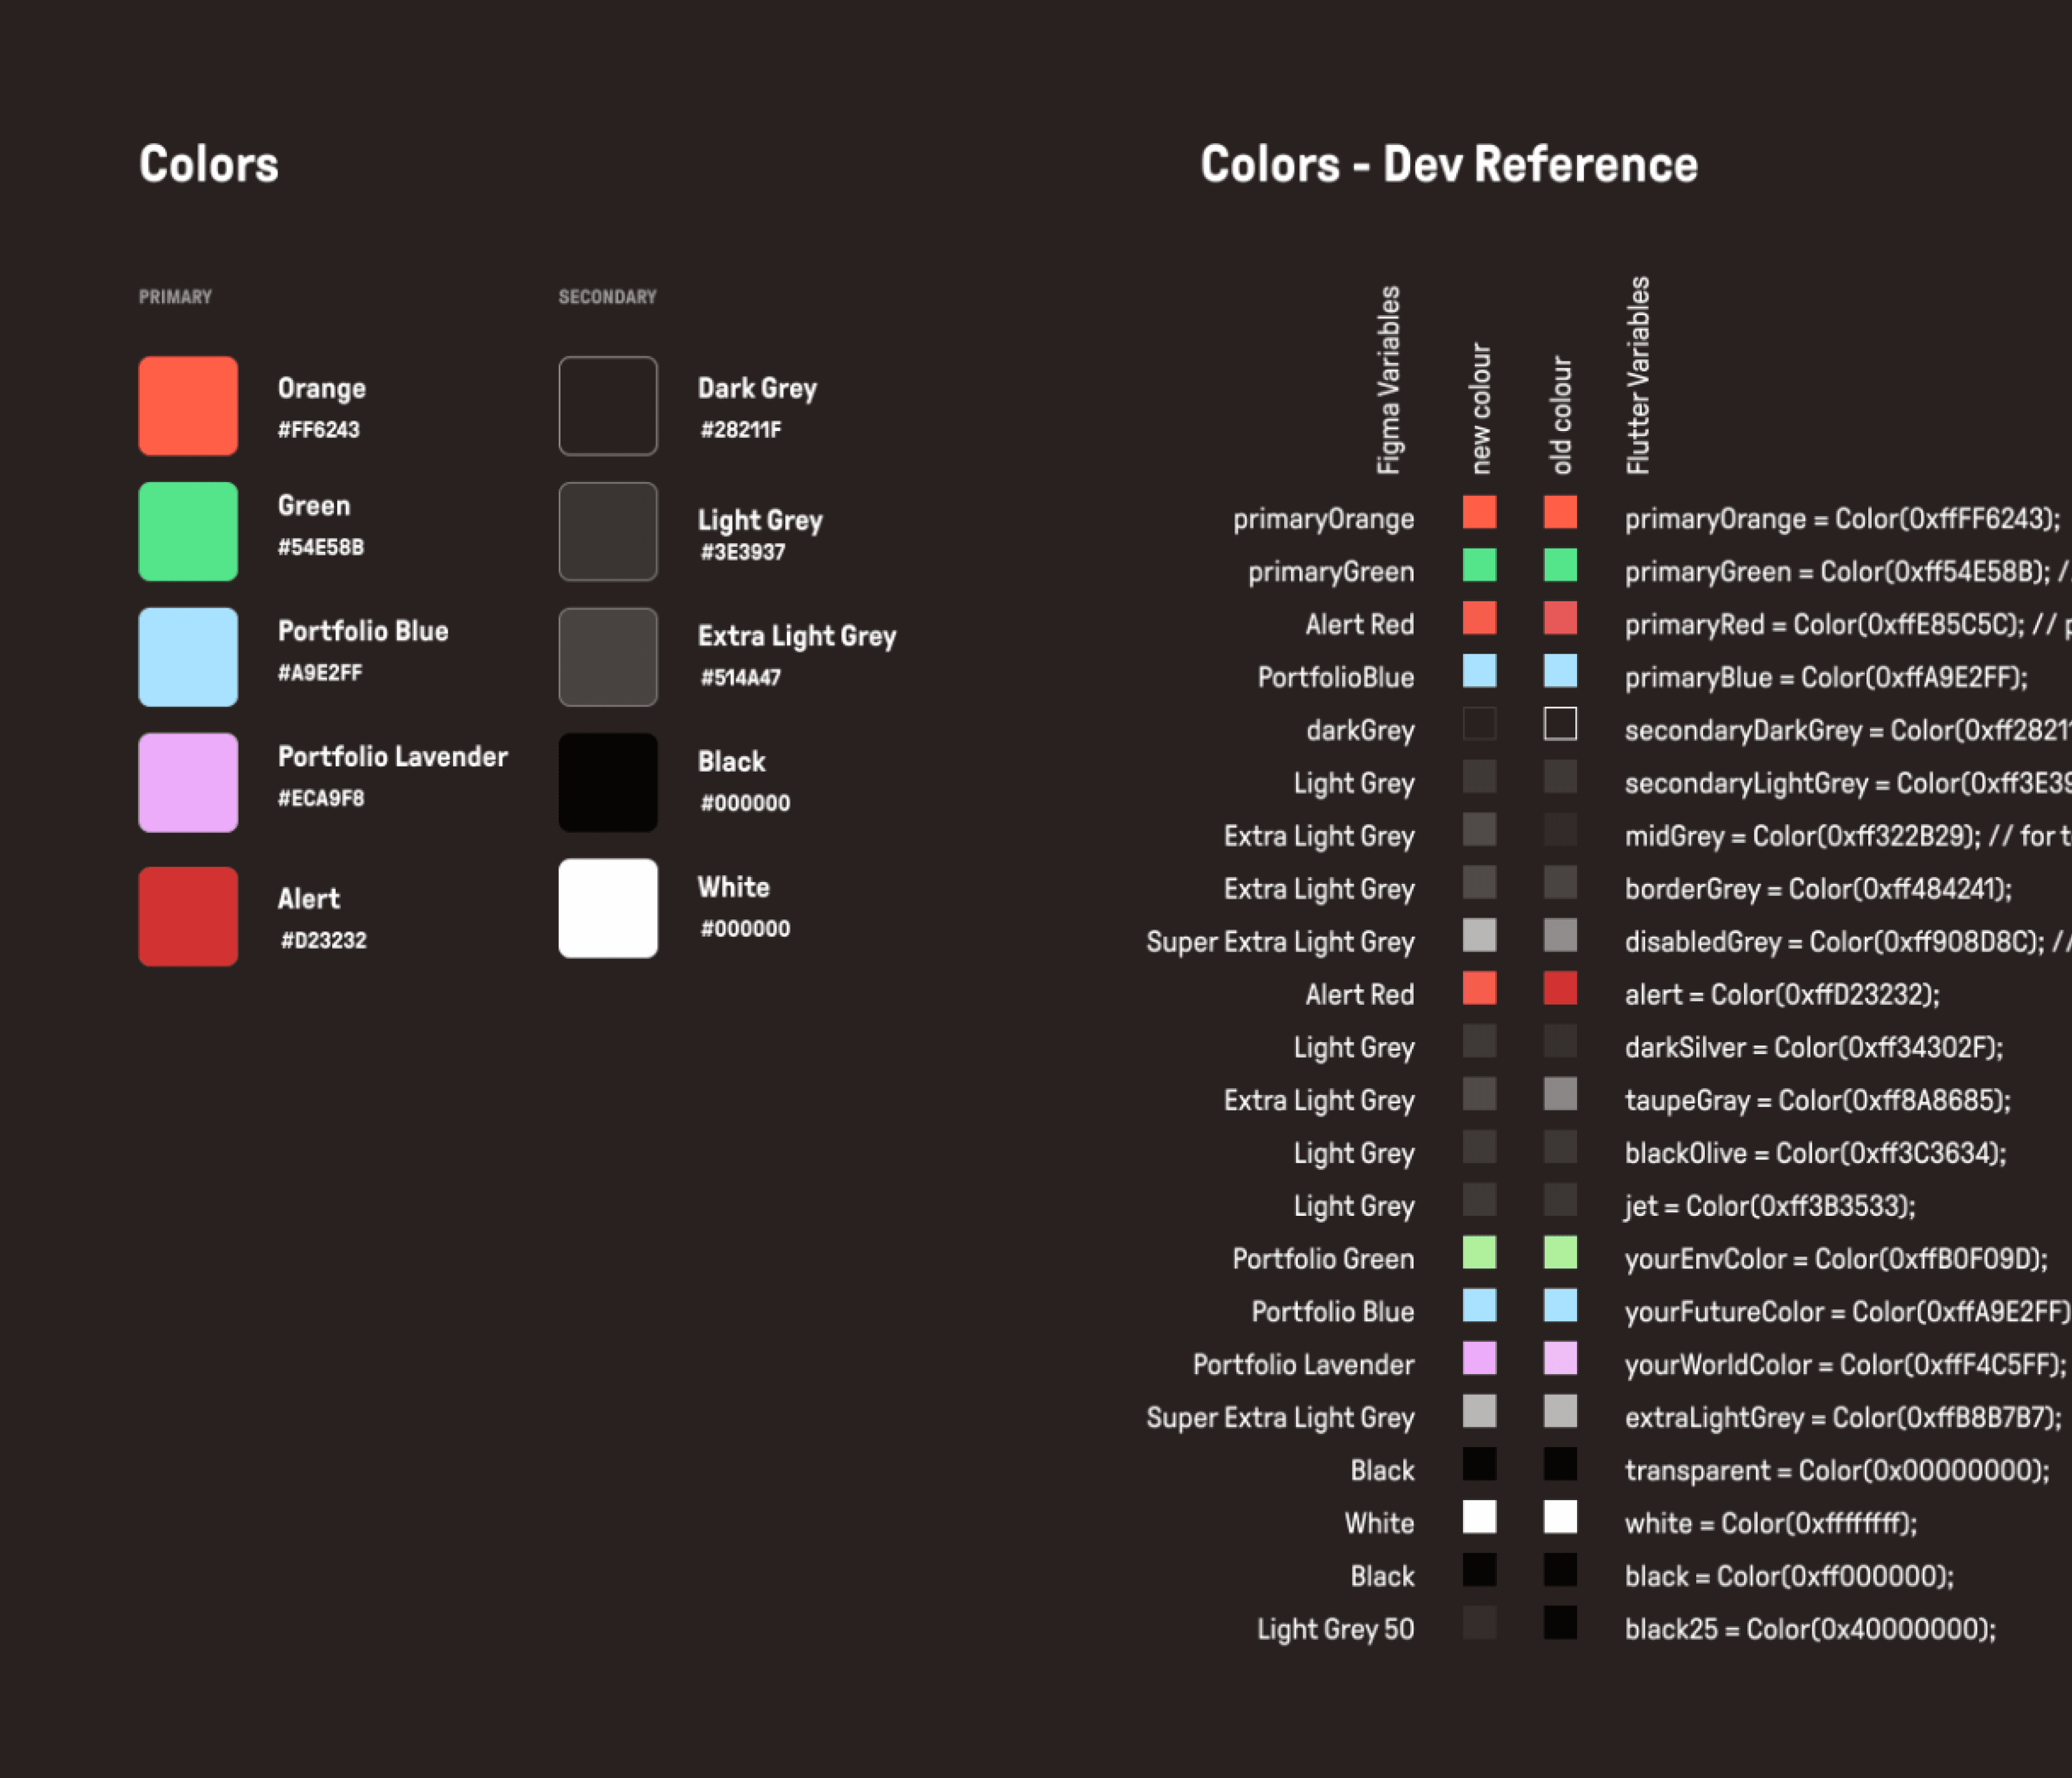Screen dimensions: 2072x1778
Task: Click the SECONDARY section label
Action: 607,297
